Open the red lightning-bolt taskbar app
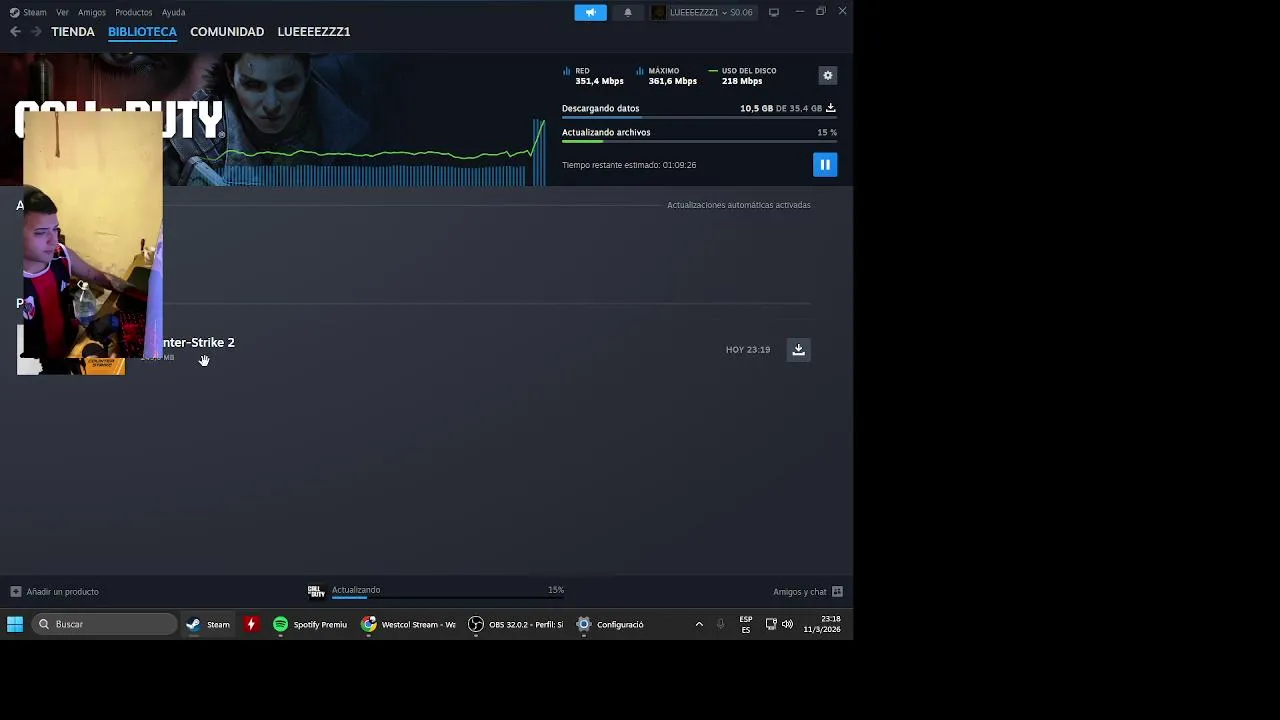Screen dimensions: 1280x720 tap(251, 624)
